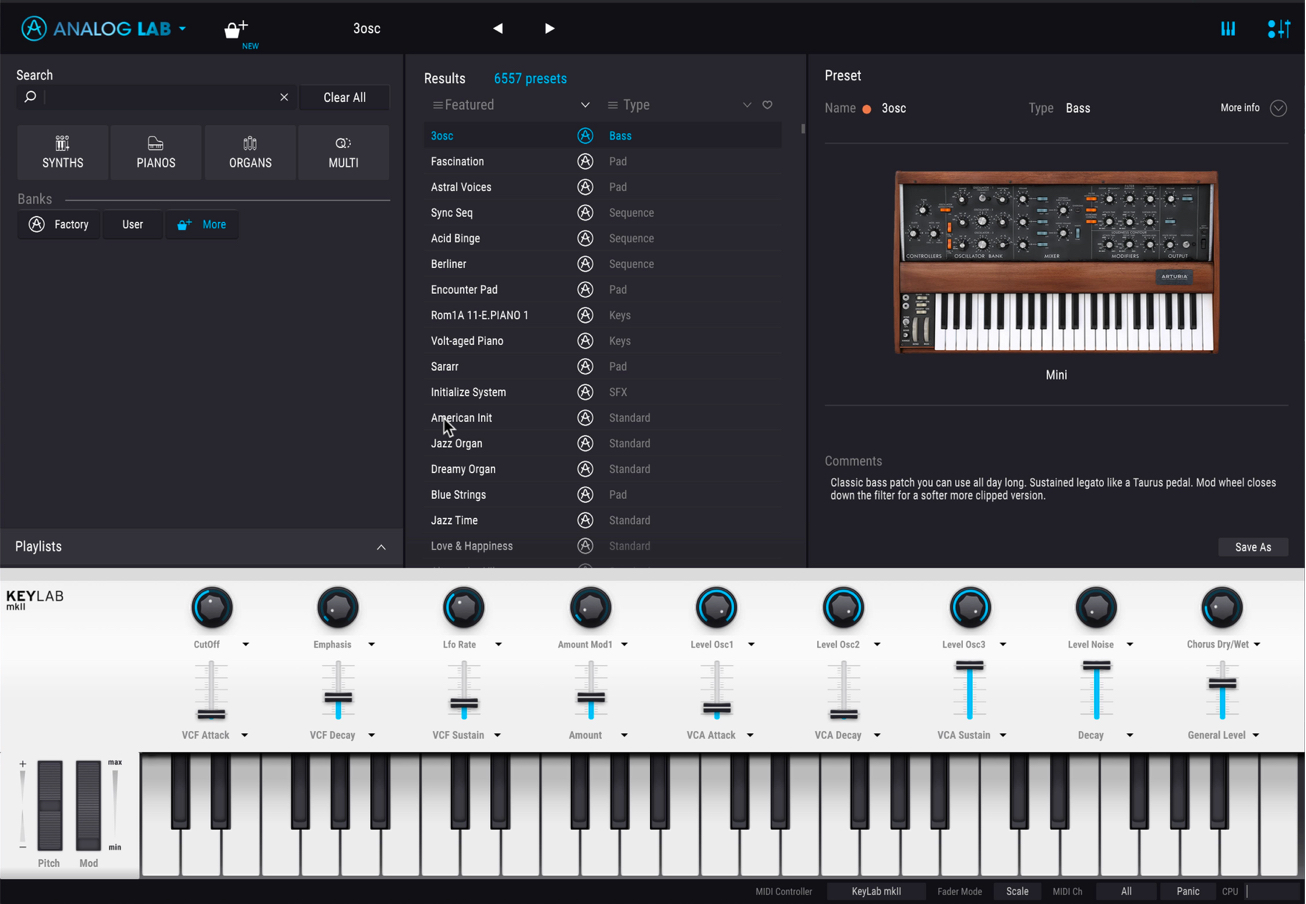Filter results by the ORGANS category
This screenshot has height=904, width=1306.
[250, 152]
